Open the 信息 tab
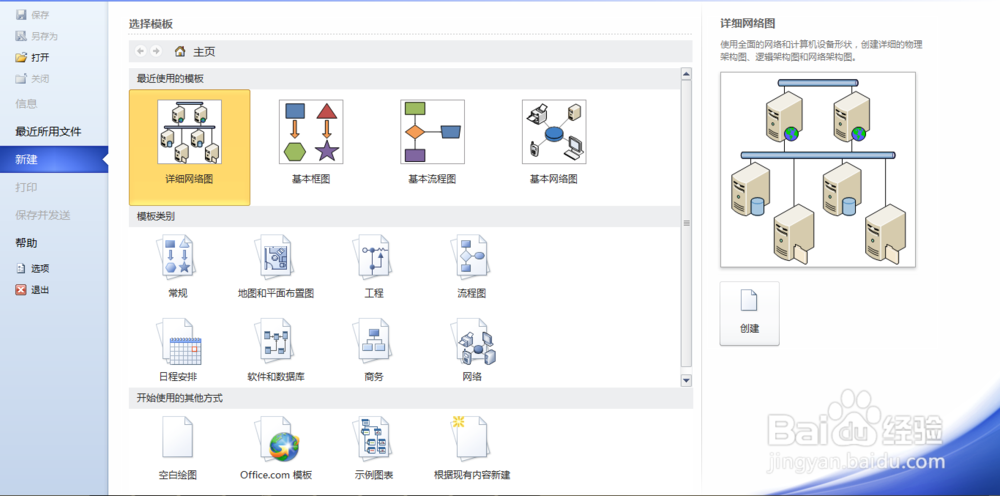The width and height of the screenshot is (1000, 496). click(26, 103)
